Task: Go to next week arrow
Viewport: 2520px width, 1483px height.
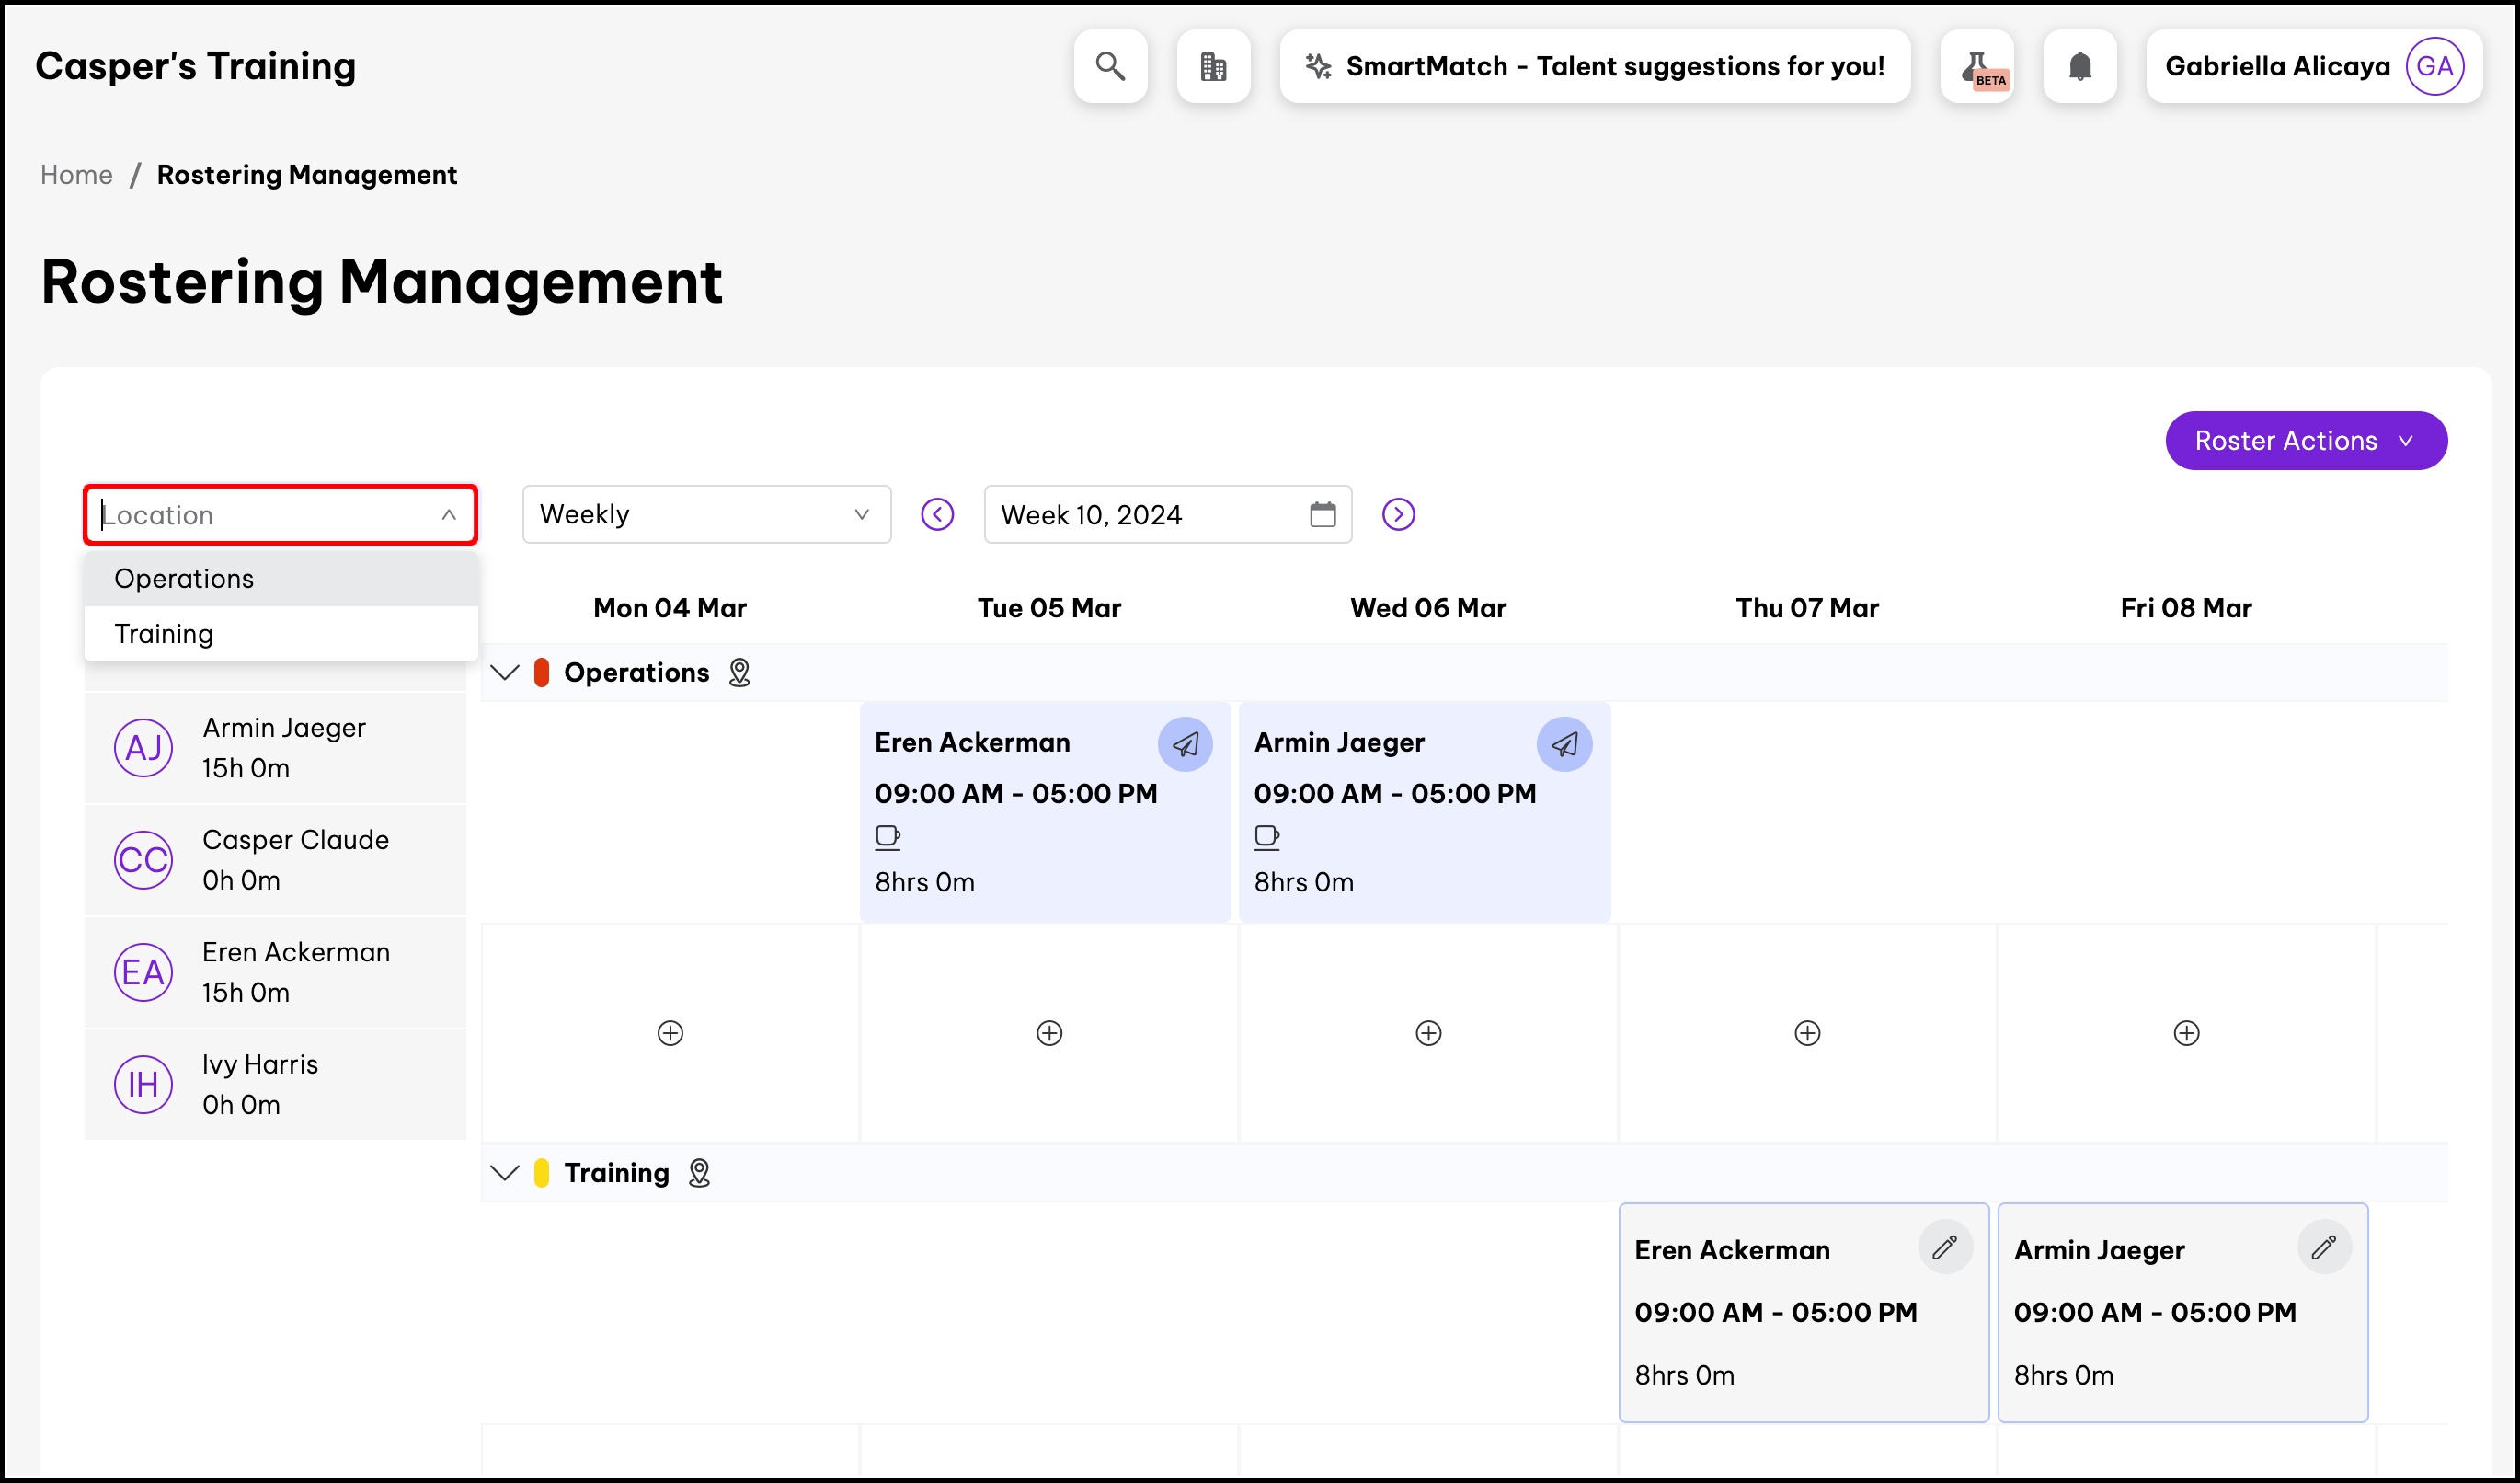Action: click(1398, 515)
